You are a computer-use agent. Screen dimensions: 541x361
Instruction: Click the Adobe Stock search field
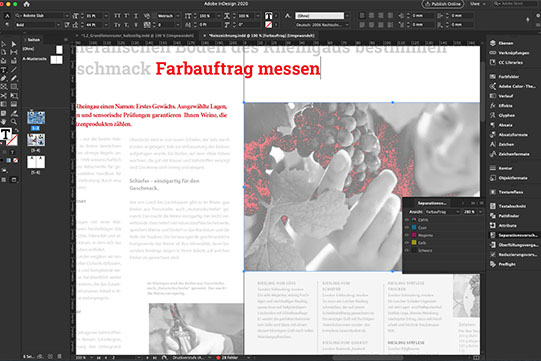click(516, 4)
